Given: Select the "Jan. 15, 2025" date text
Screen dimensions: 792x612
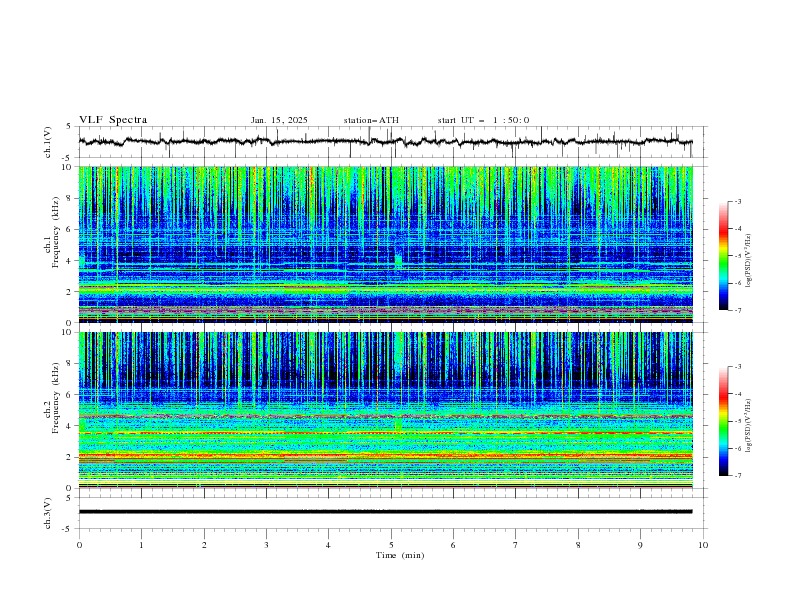Looking at the screenshot, I should [279, 120].
